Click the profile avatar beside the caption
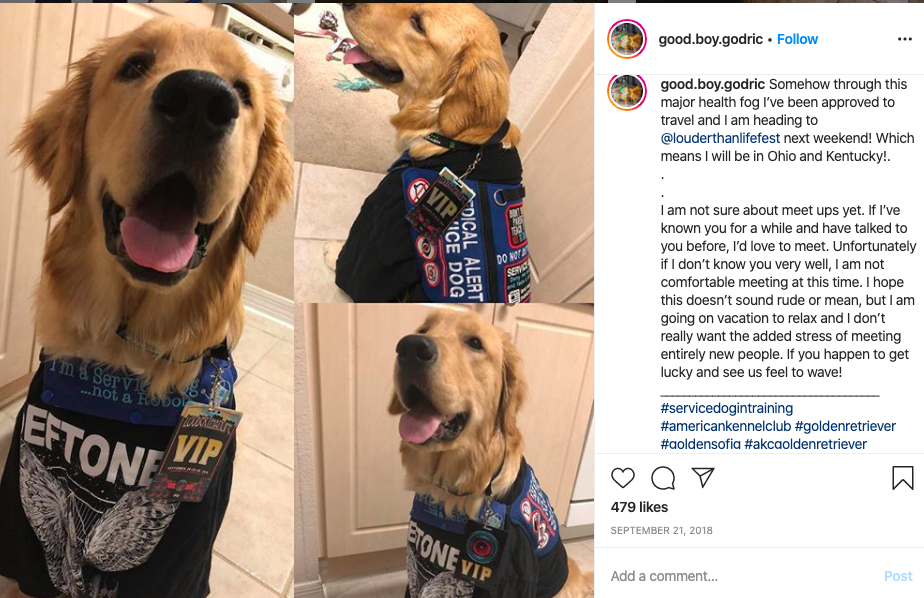The width and height of the screenshot is (924, 598). tap(627, 91)
